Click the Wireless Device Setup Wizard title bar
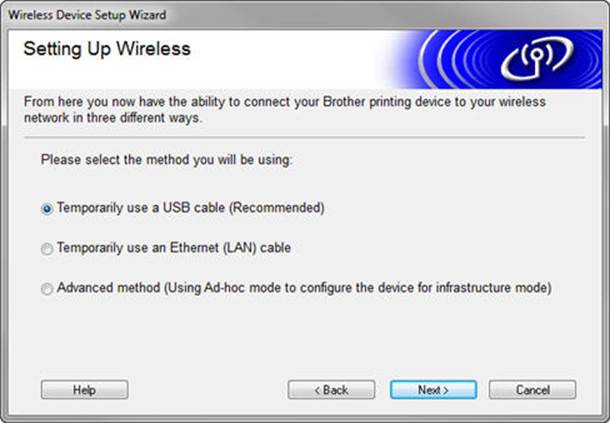610x423 pixels. (305, 15)
